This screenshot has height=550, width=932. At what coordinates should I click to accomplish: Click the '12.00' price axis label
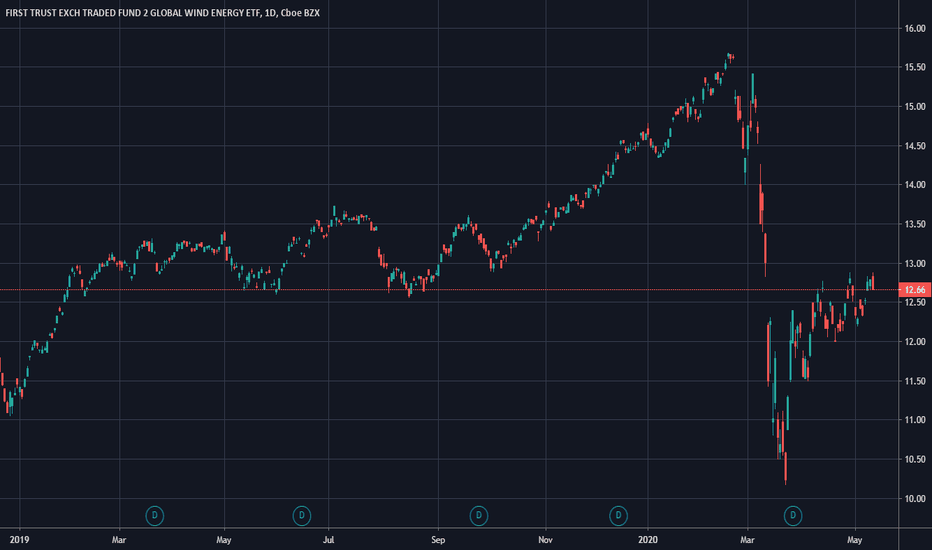(x=915, y=342)
